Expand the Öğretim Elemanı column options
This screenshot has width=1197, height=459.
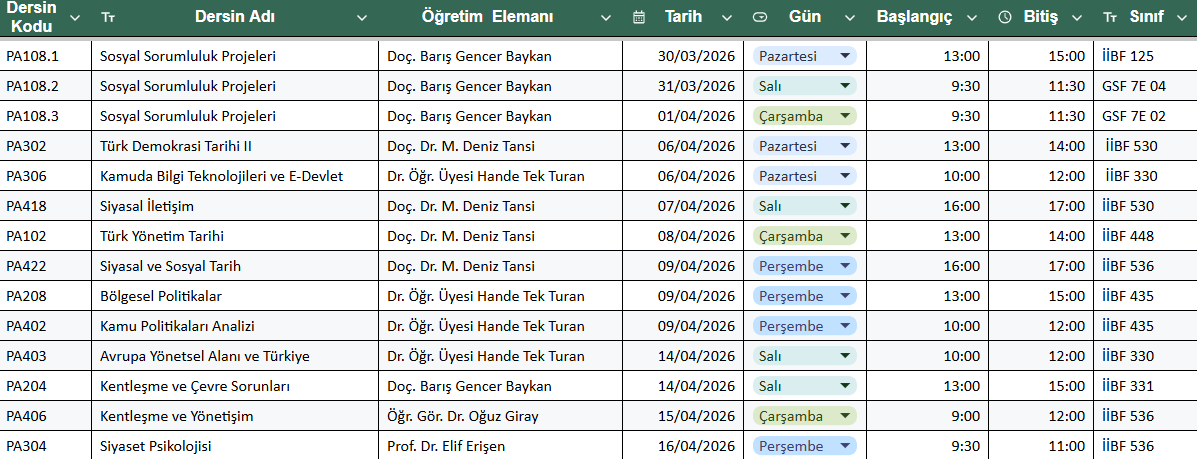(605, 17)
